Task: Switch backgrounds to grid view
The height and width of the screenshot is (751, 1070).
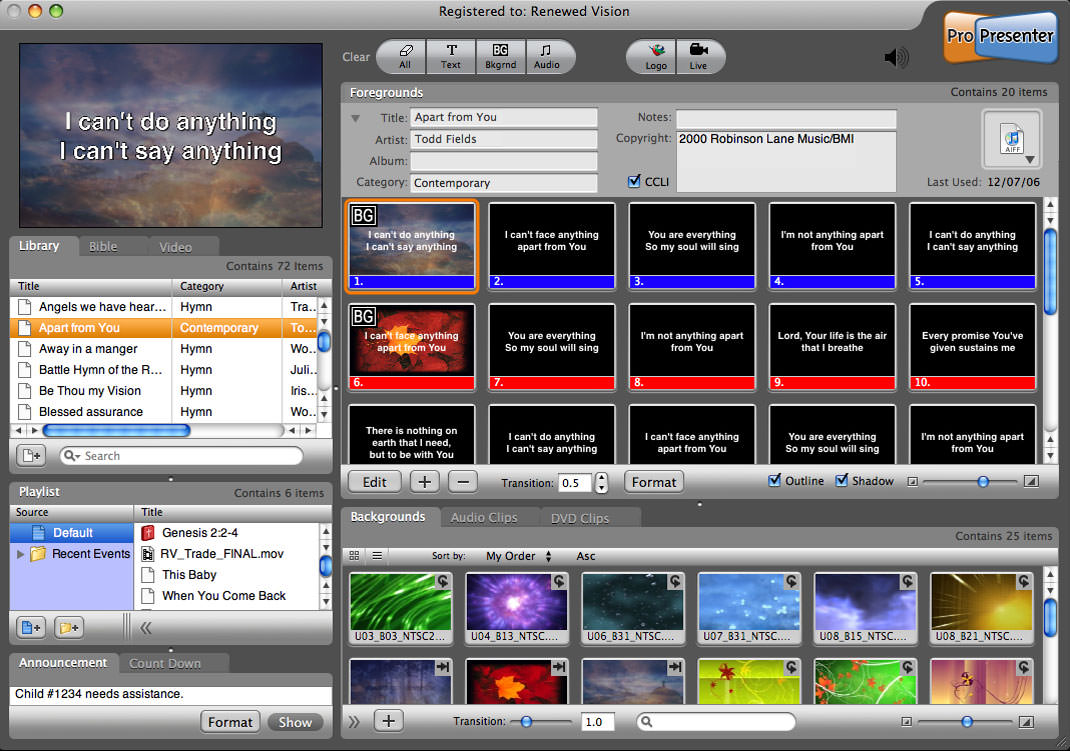Action: click(x=354, y=556)
